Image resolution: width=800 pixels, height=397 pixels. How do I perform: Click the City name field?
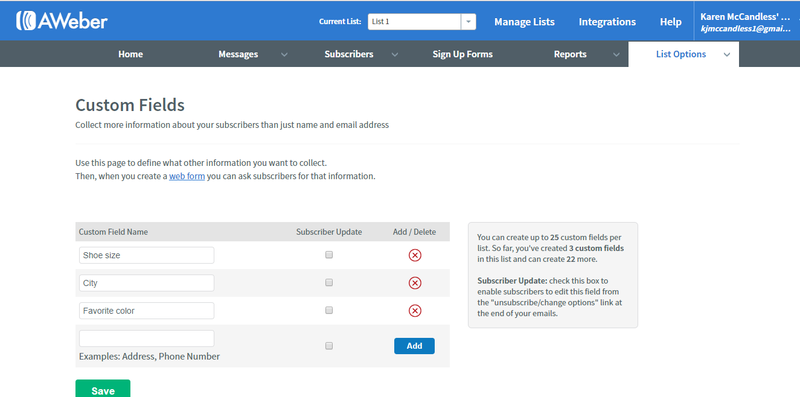click(x=146, y=283)
